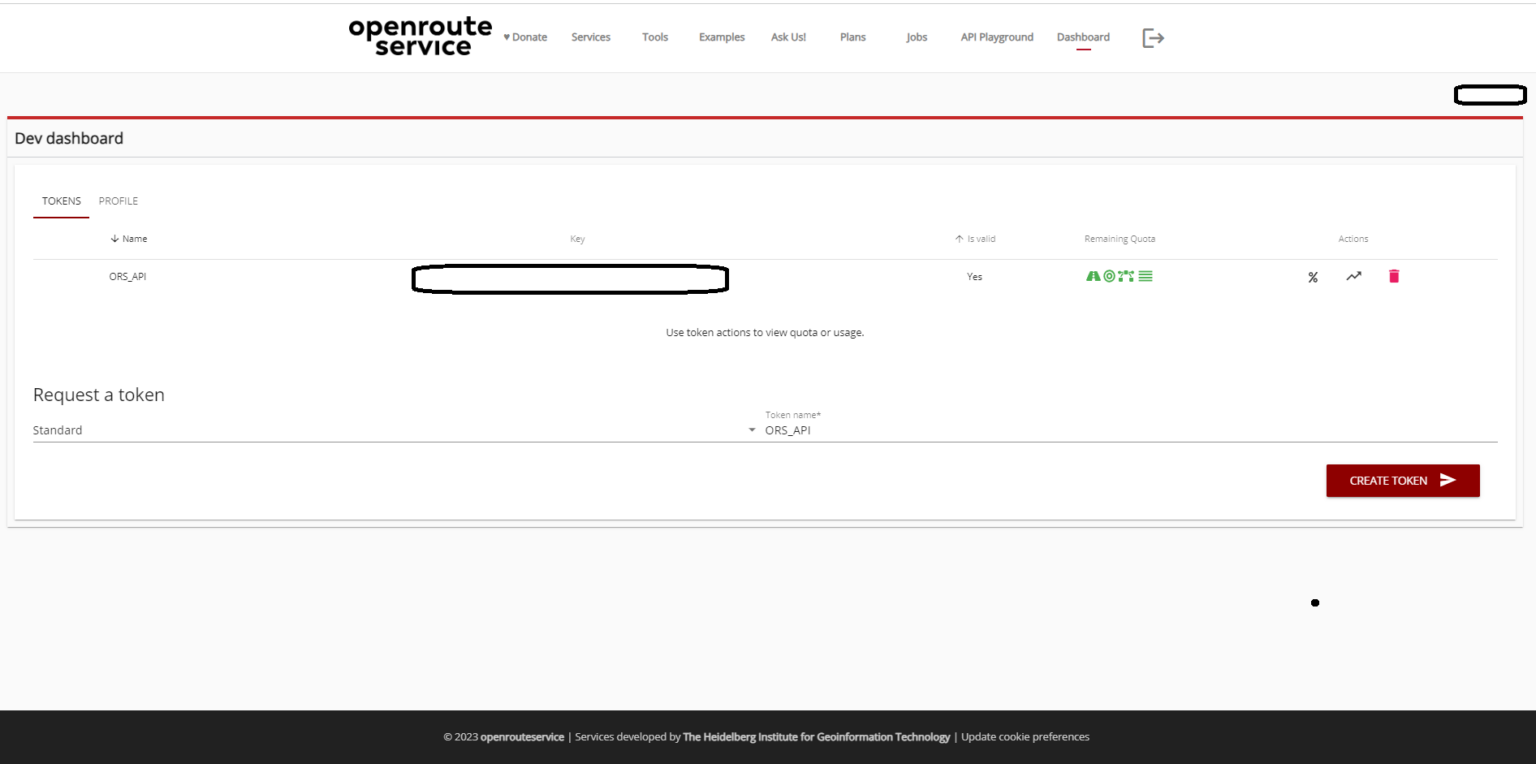Click the logout icon in the navigation bar
Screen dimensions: 1536x764
tap(1153, 38)
